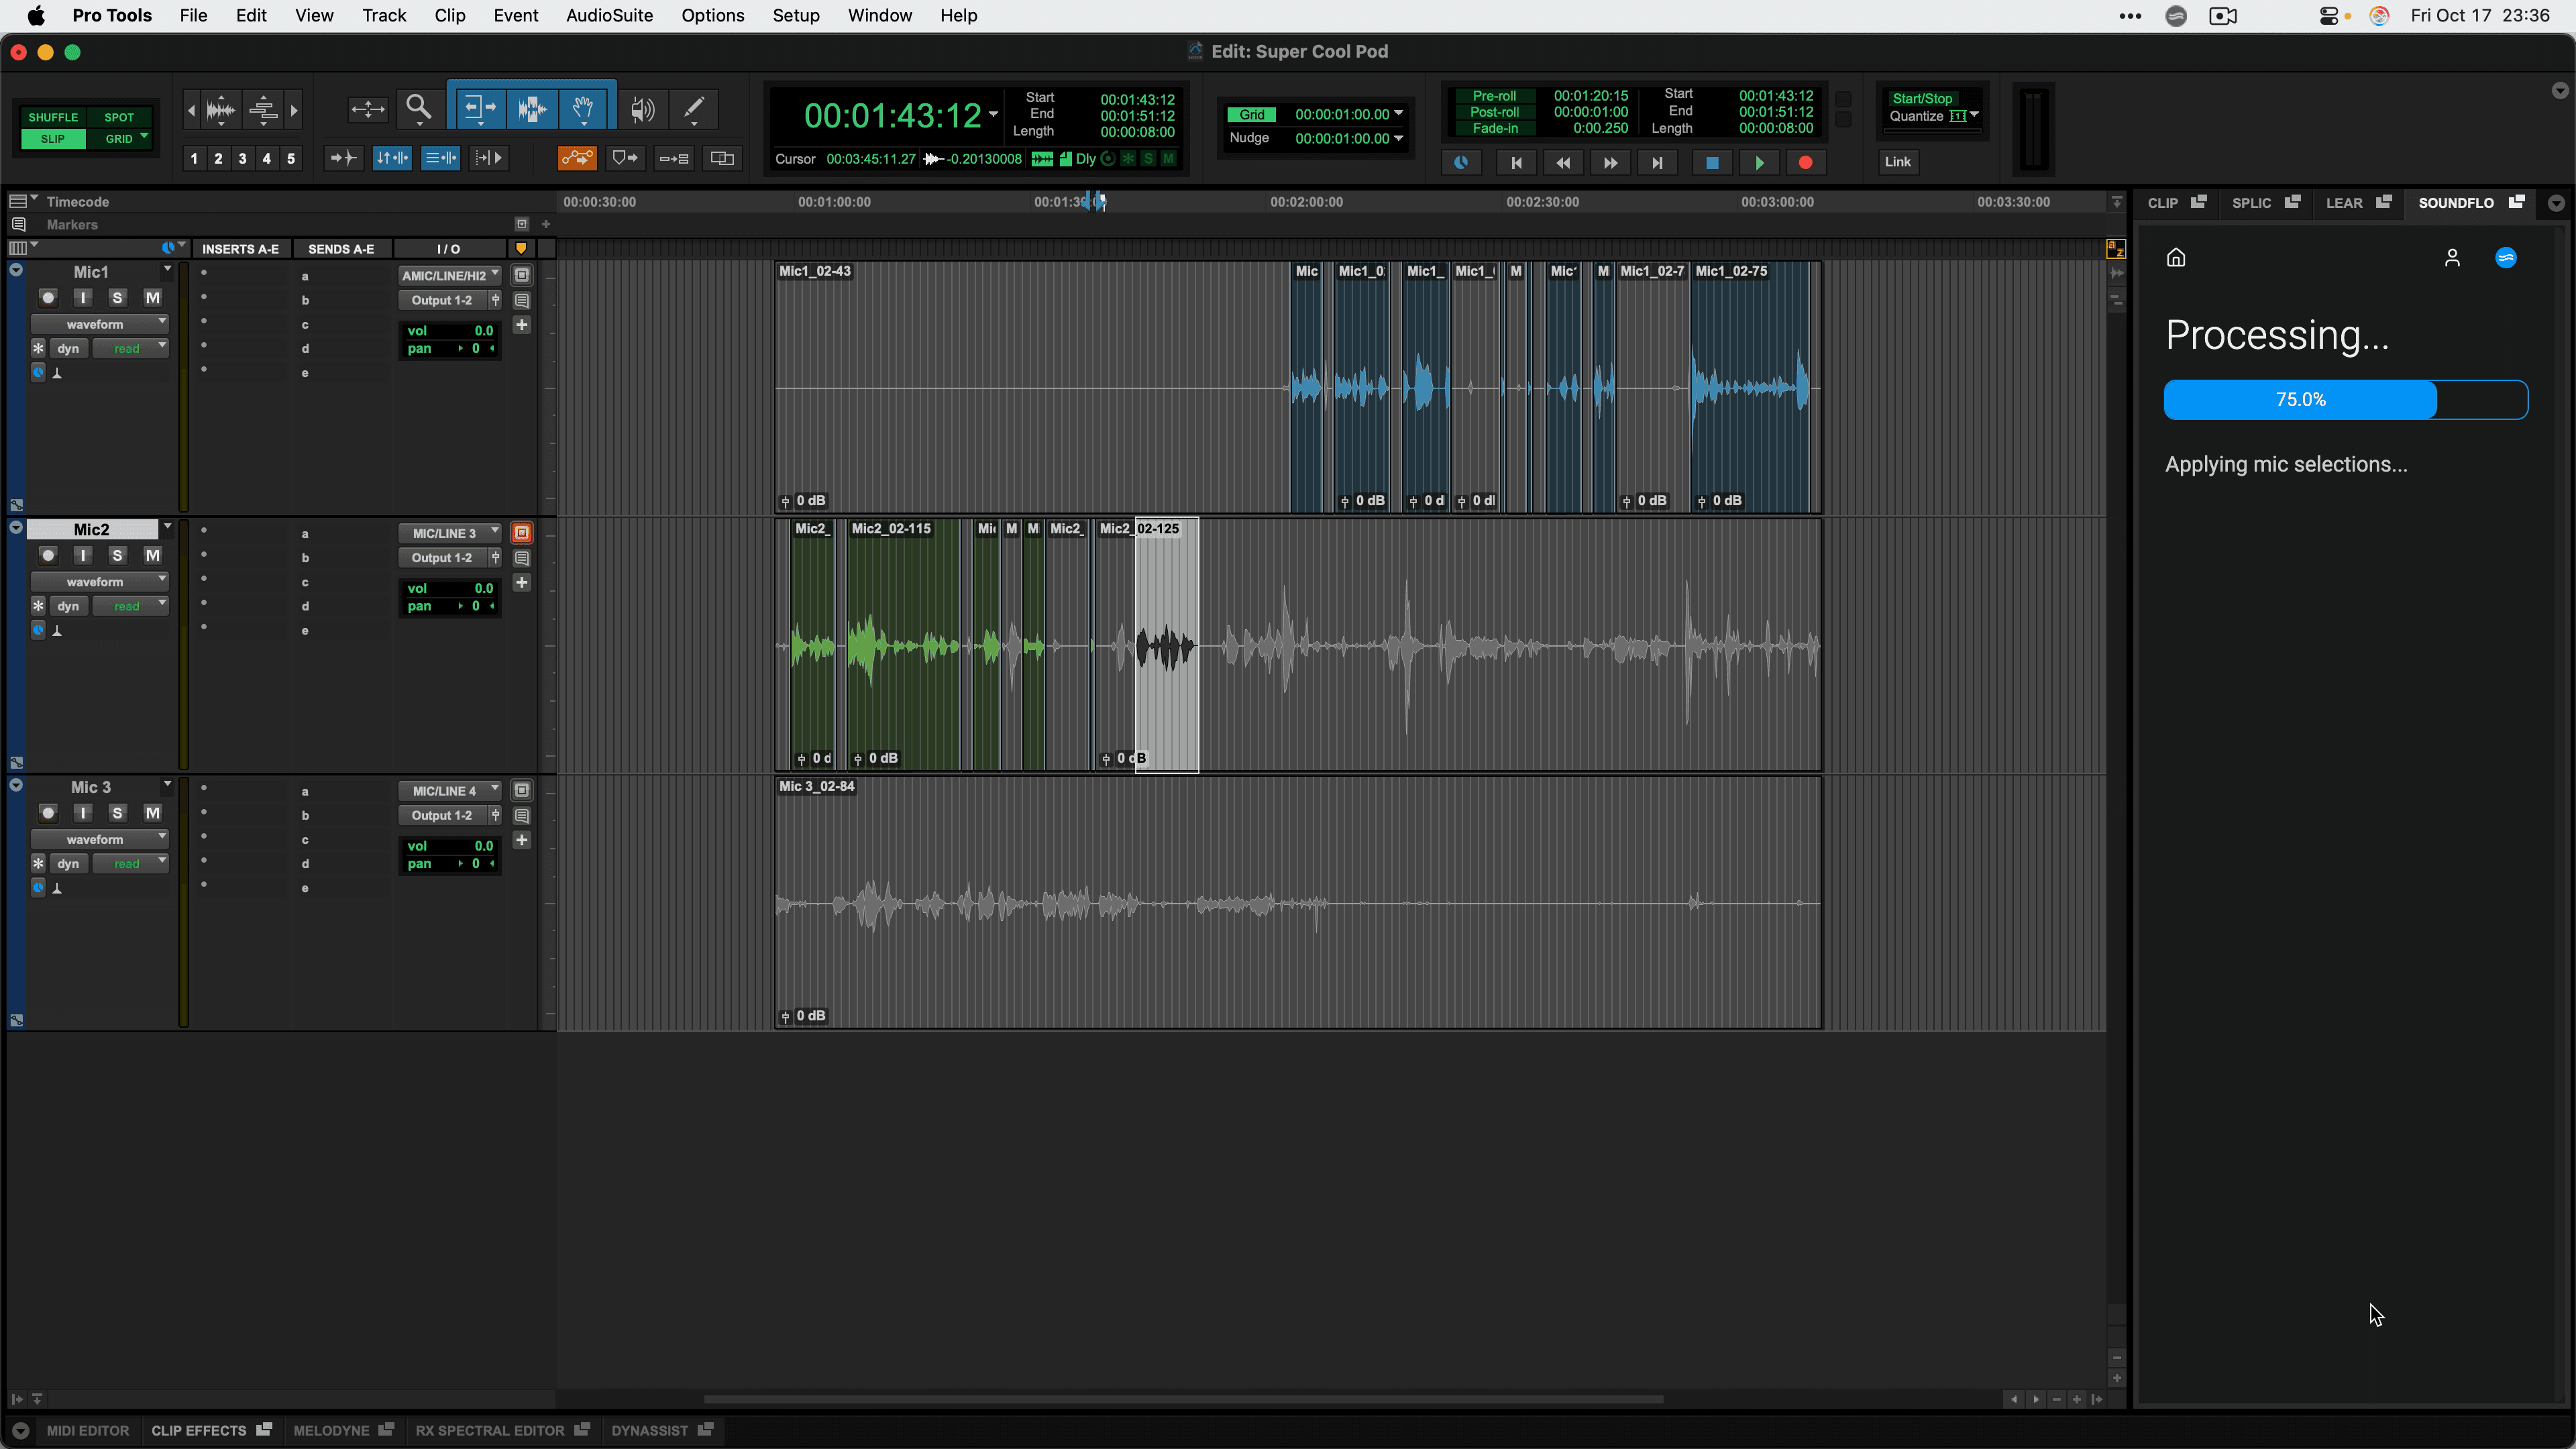Open the AudioSuite menu
The image size is (2576, 1449).
point(609,15)
